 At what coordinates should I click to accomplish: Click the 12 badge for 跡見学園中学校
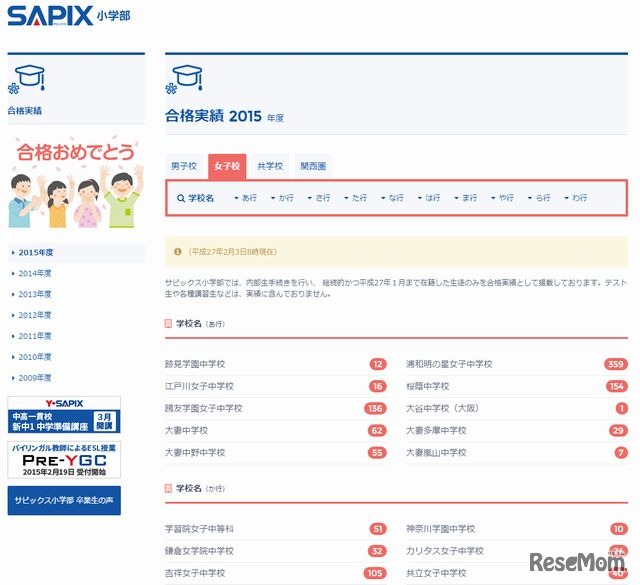378,364
